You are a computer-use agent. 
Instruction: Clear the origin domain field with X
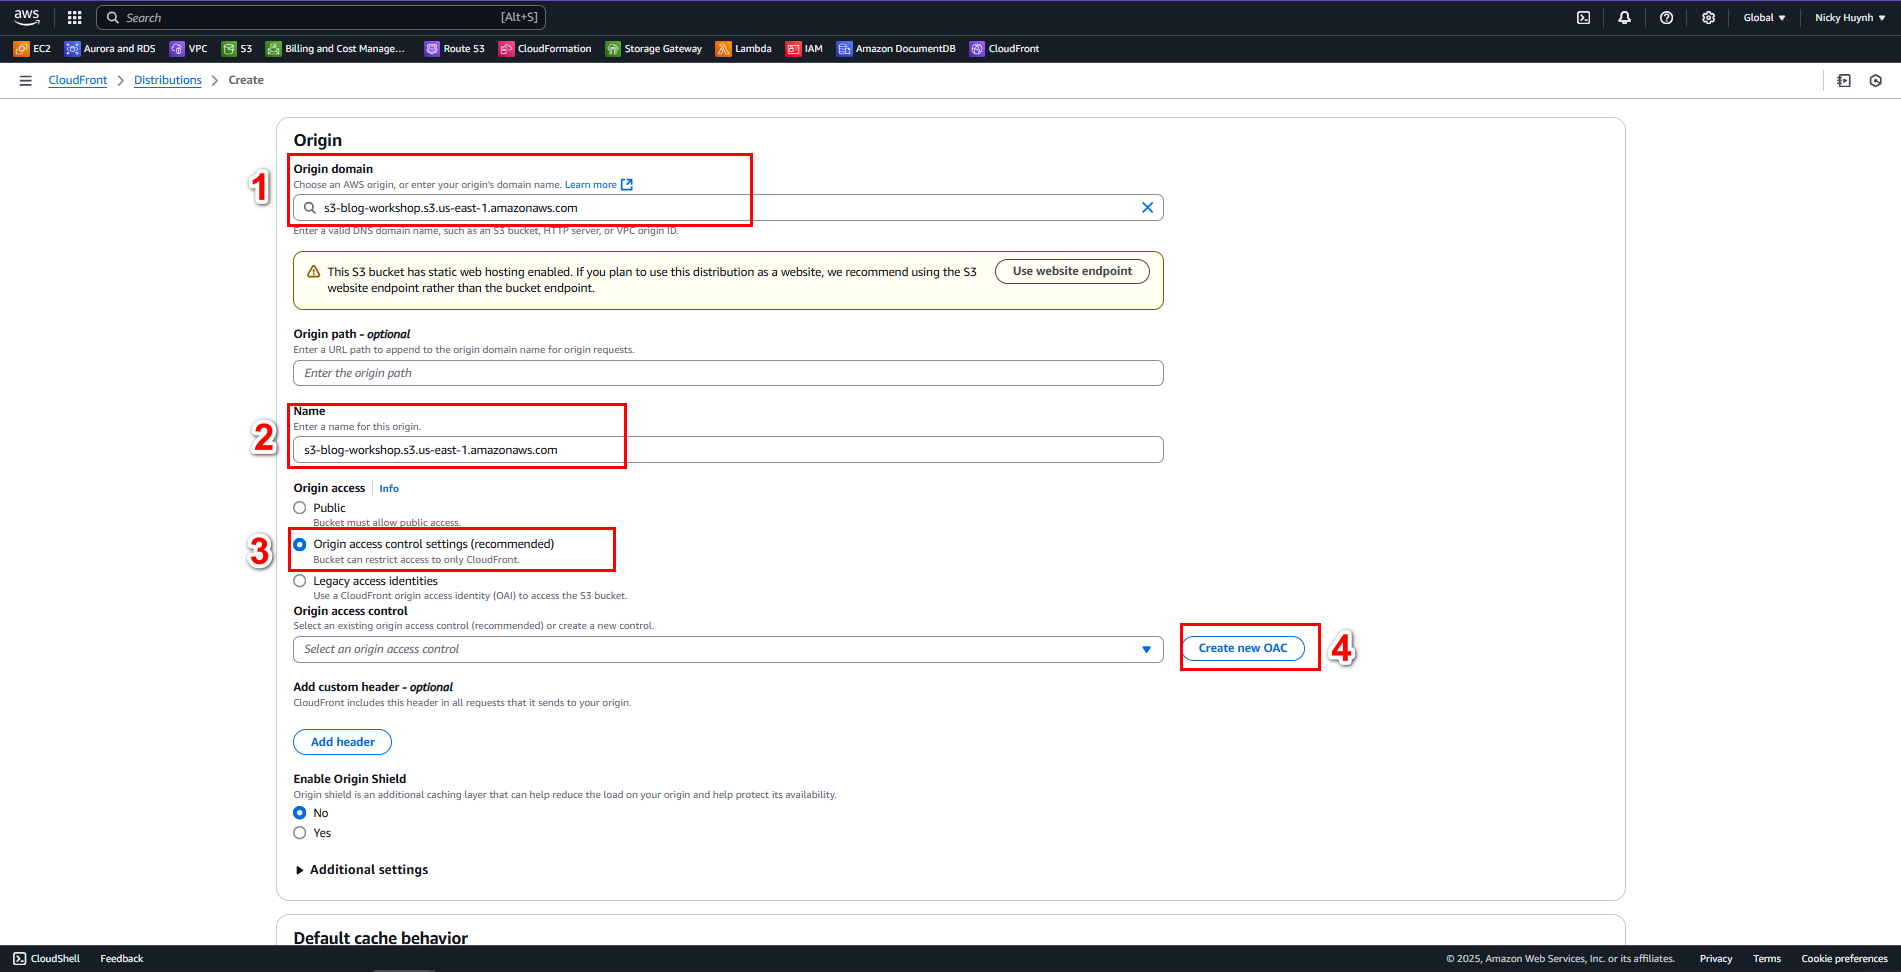pos(1147,208)
